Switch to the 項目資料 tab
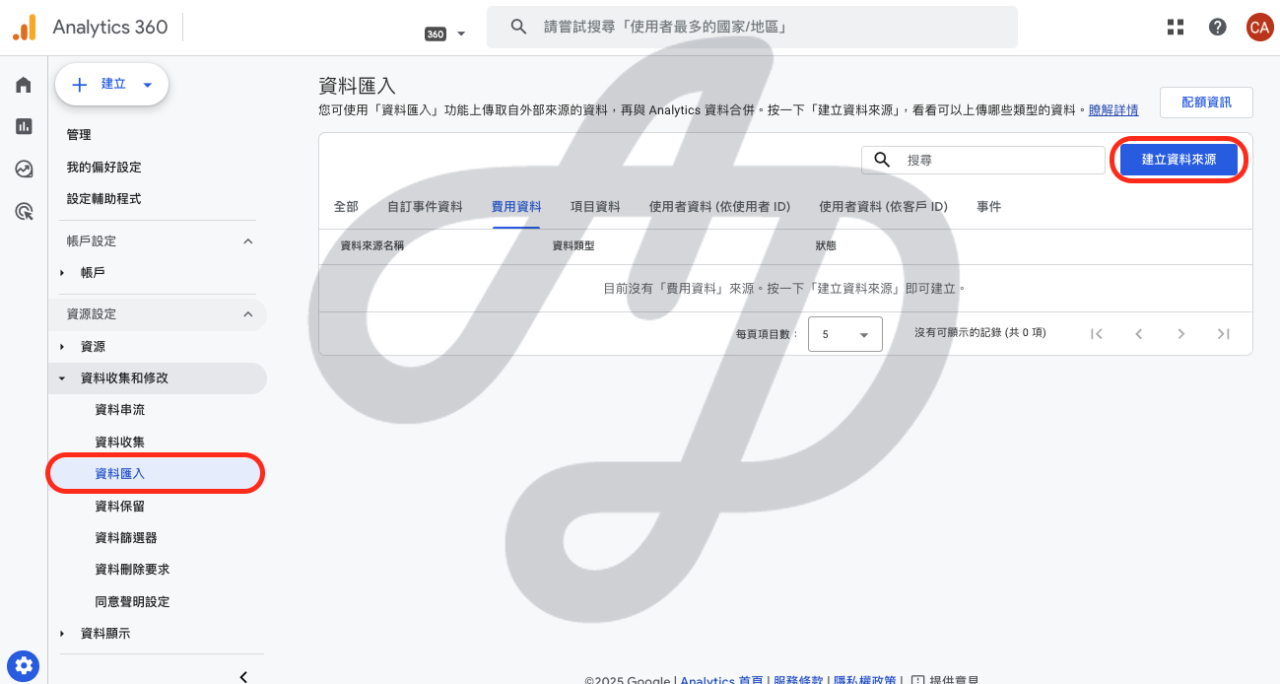The height and width of the screenshot is (684, 1280). coord(595,207)
